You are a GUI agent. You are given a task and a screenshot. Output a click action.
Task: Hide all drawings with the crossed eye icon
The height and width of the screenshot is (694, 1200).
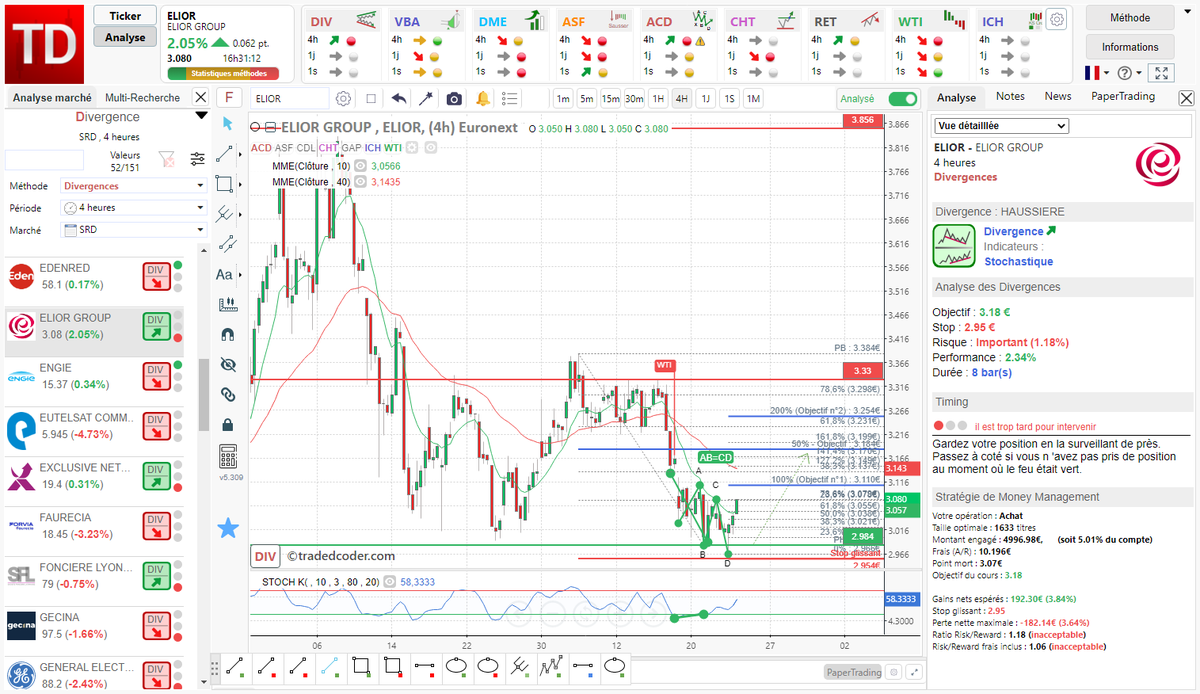coord(227,364)
